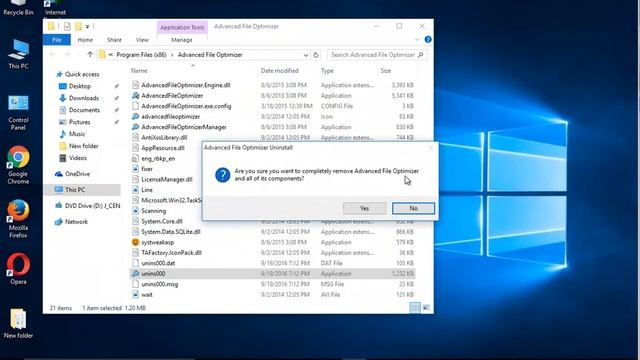Launch Opera browser from desktop
This screenshot has height=360, width=640.
pos(18,269)
